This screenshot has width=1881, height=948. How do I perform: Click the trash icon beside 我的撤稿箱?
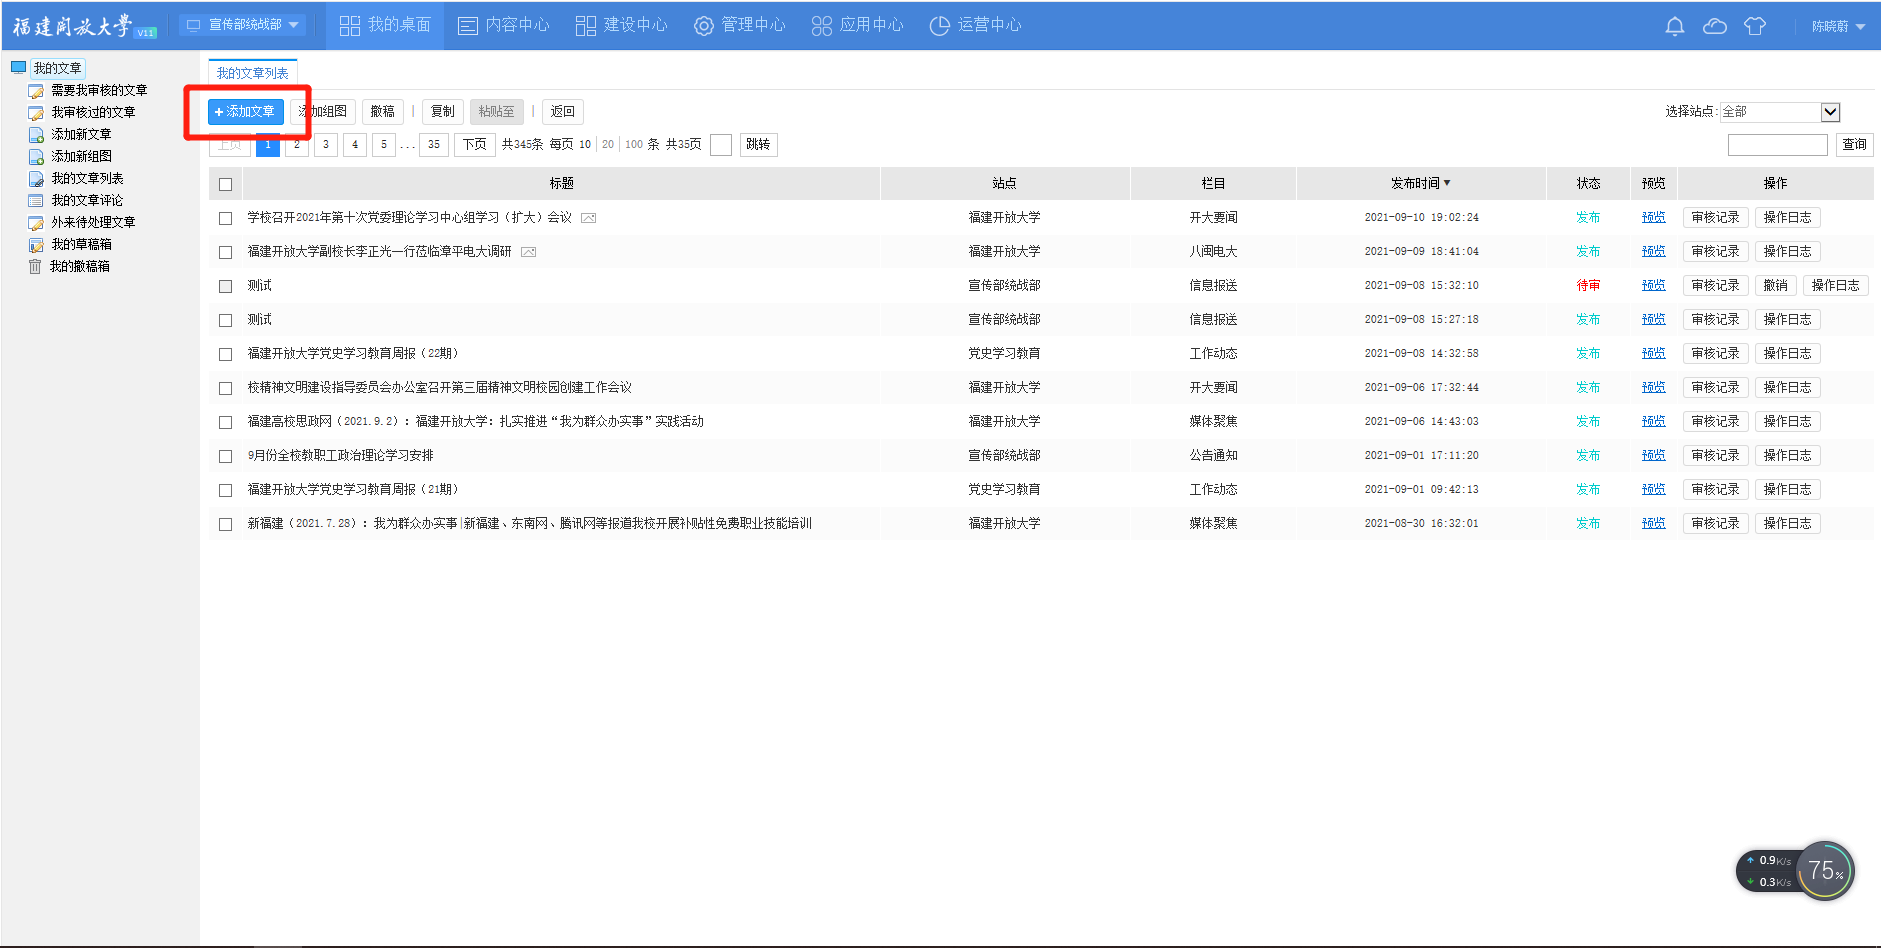35,266
